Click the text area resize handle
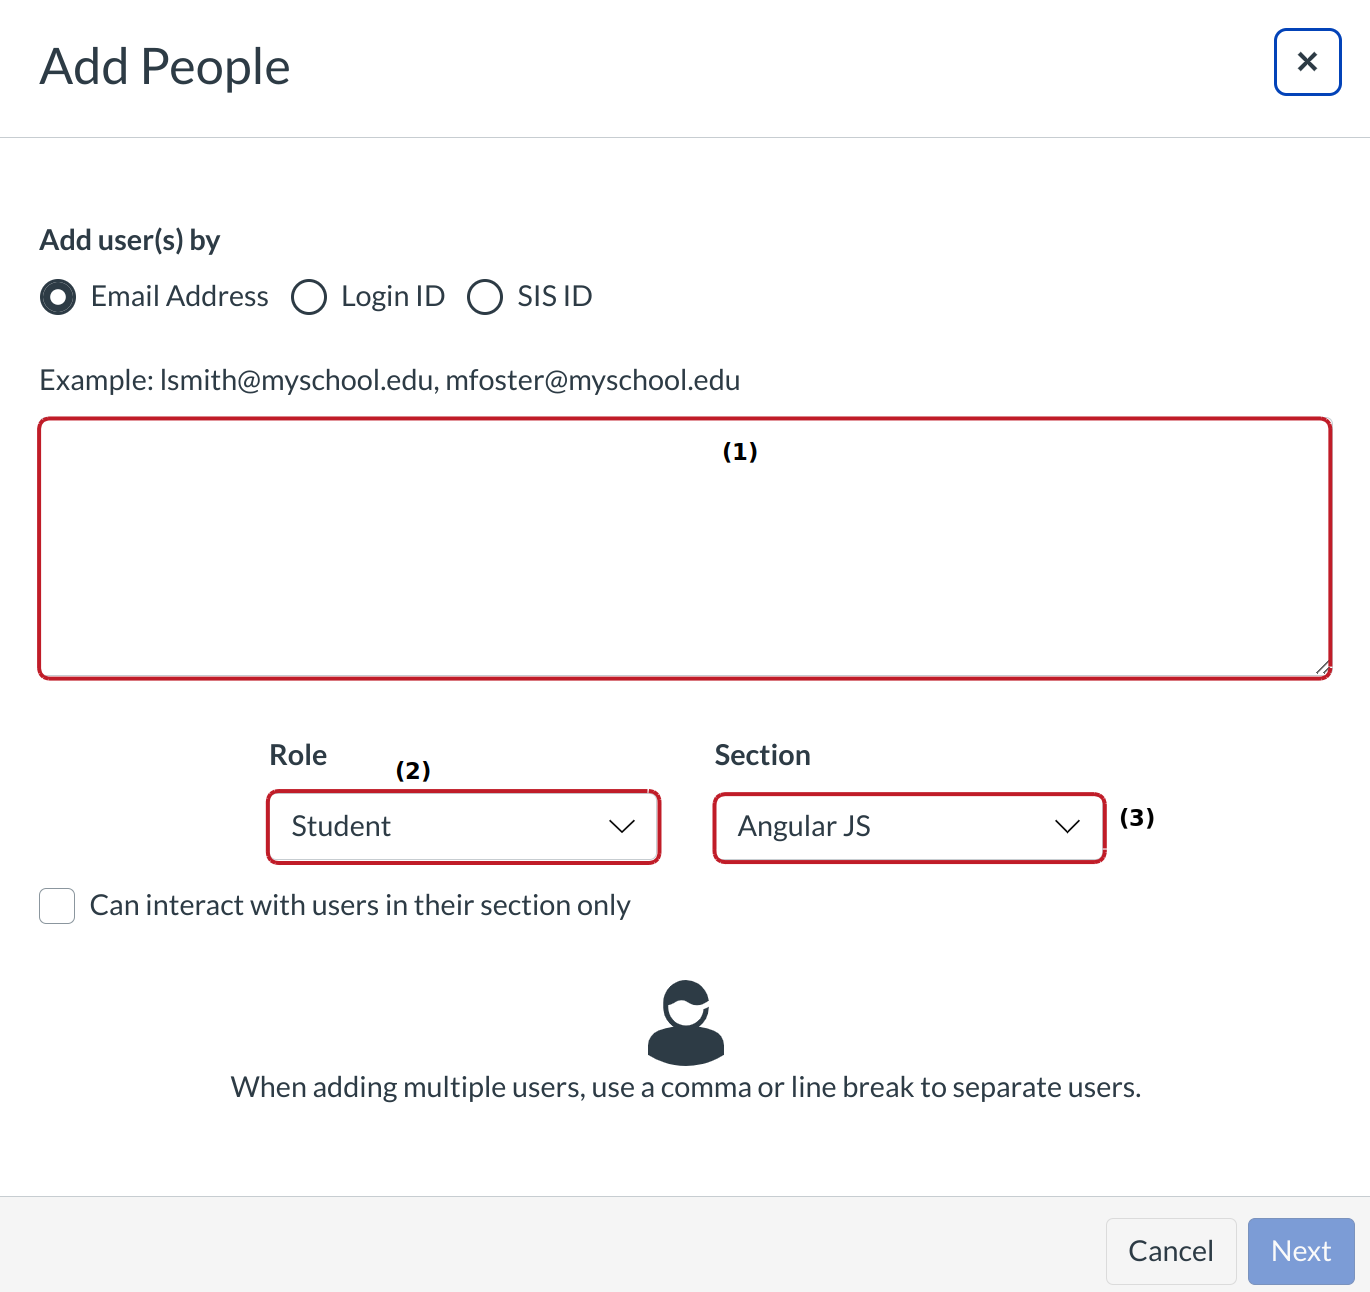Viewport: 1370px width, 1292px height. (x=1322, y=668)
